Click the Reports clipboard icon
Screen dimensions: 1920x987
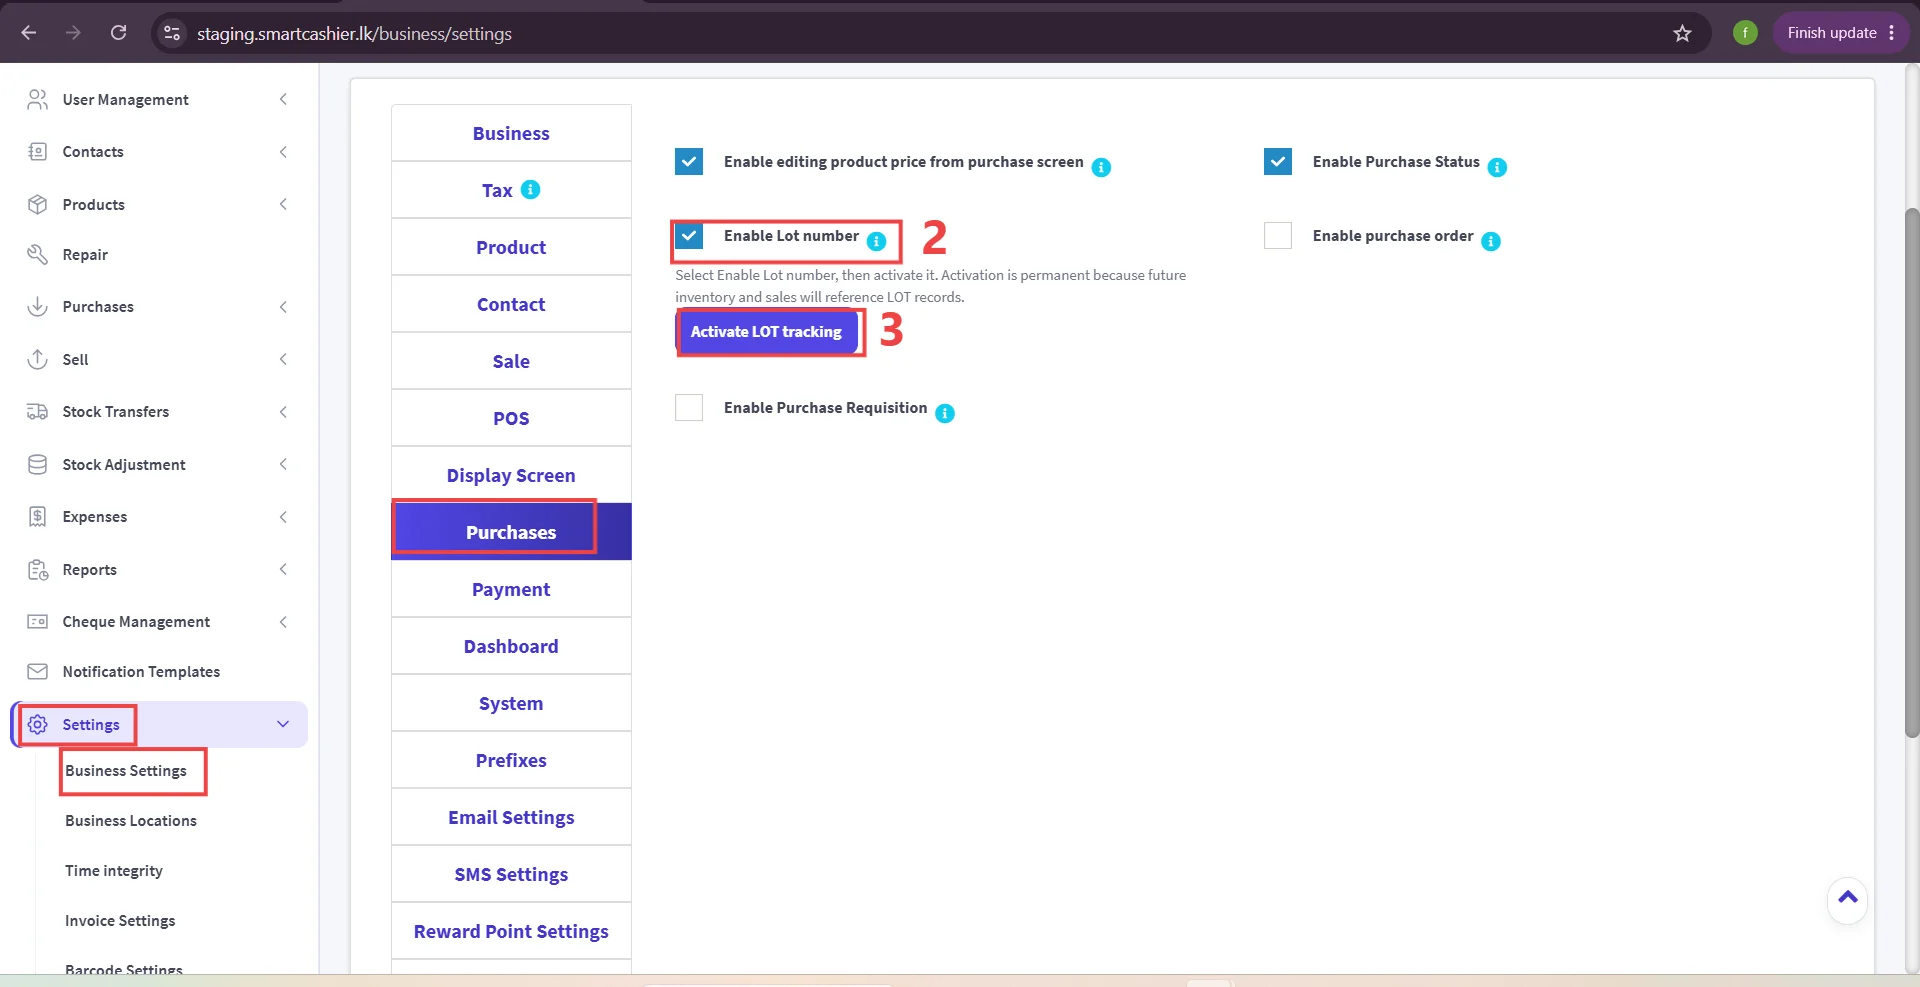point(37,569)
